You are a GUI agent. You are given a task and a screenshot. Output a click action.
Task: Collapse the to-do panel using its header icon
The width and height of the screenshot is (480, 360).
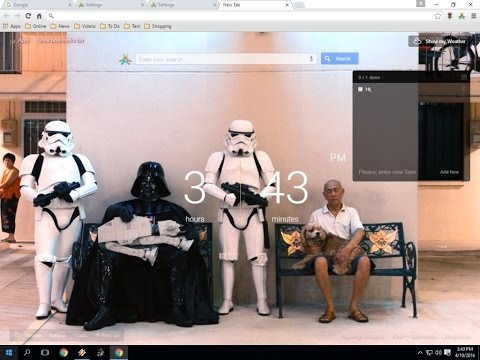[x=464, y=77]
